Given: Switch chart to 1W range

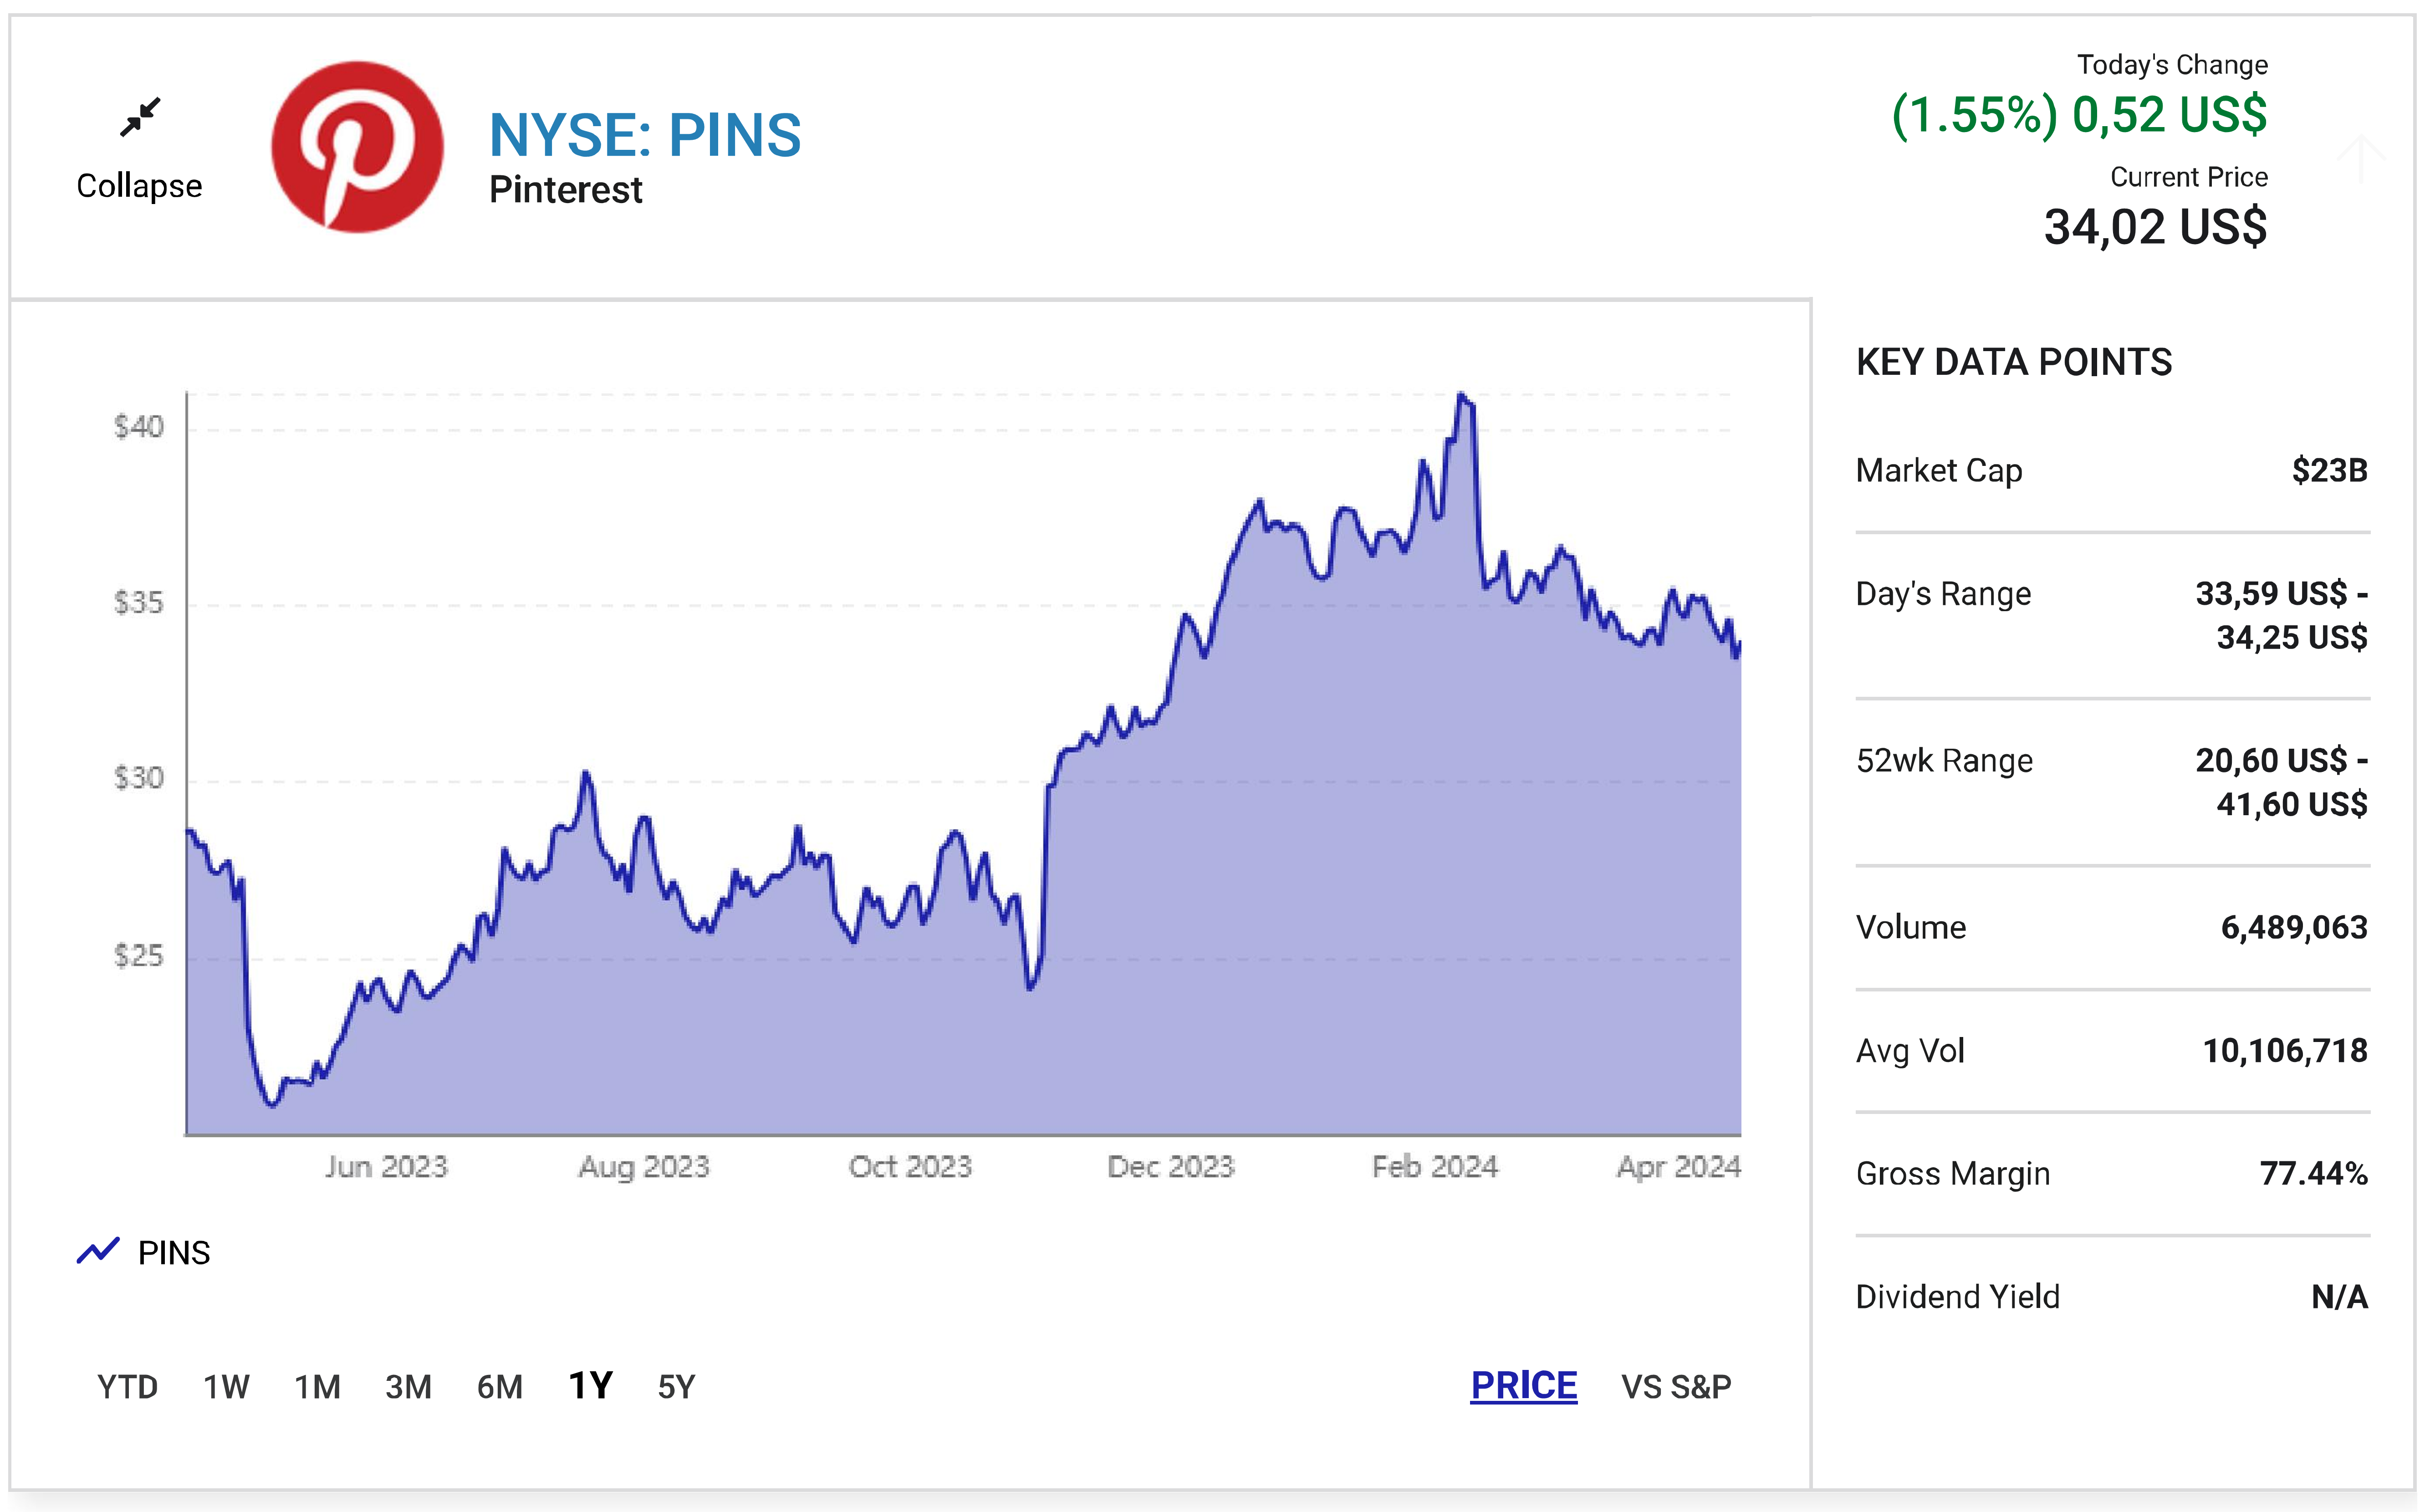Looking at the screenshot, I should [x=226, y=1387].
